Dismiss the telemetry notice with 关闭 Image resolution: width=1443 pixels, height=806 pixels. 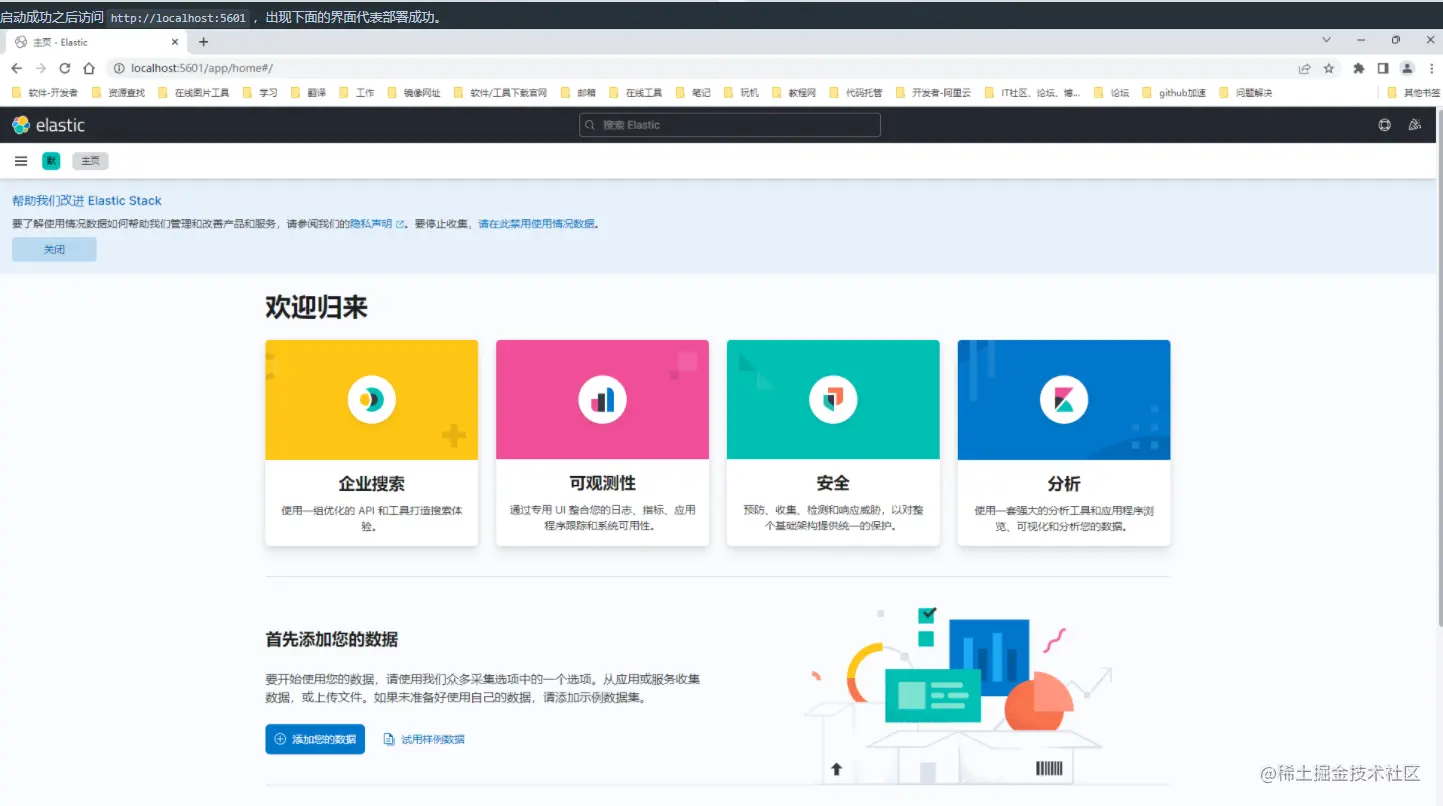point(54,250)
